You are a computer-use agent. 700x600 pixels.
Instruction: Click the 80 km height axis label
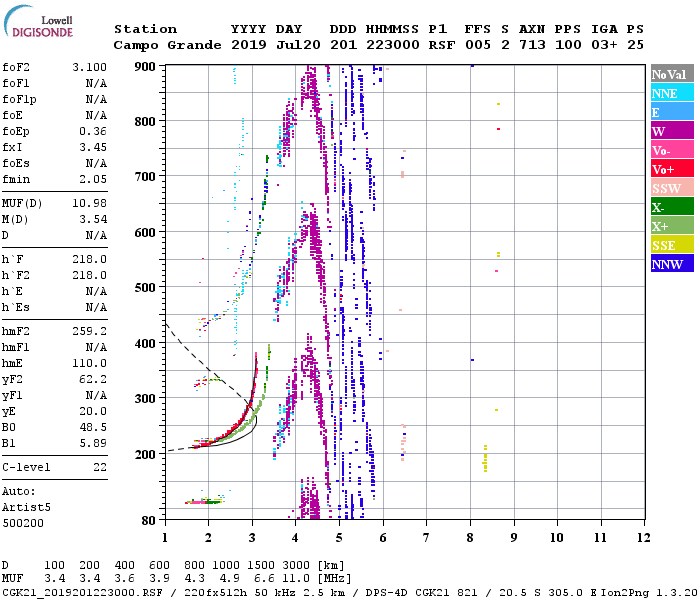click(x=149, y=521)
